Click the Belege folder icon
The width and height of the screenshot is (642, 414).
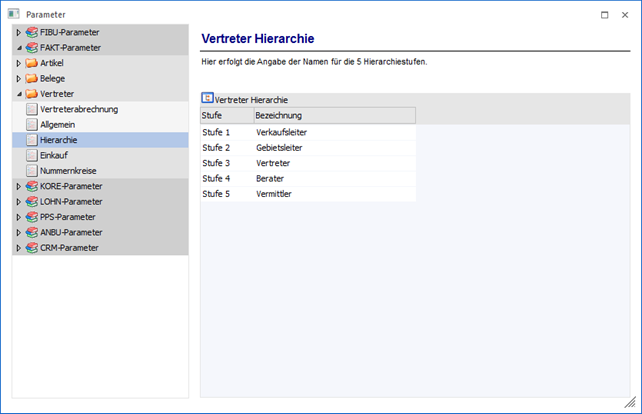(32, 78)
